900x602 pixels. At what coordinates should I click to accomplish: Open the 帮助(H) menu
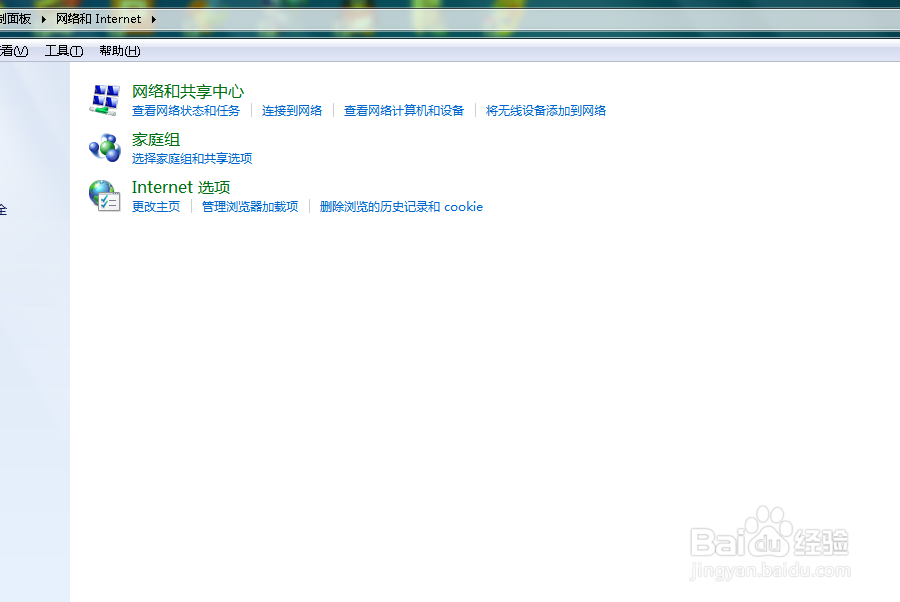120,51
